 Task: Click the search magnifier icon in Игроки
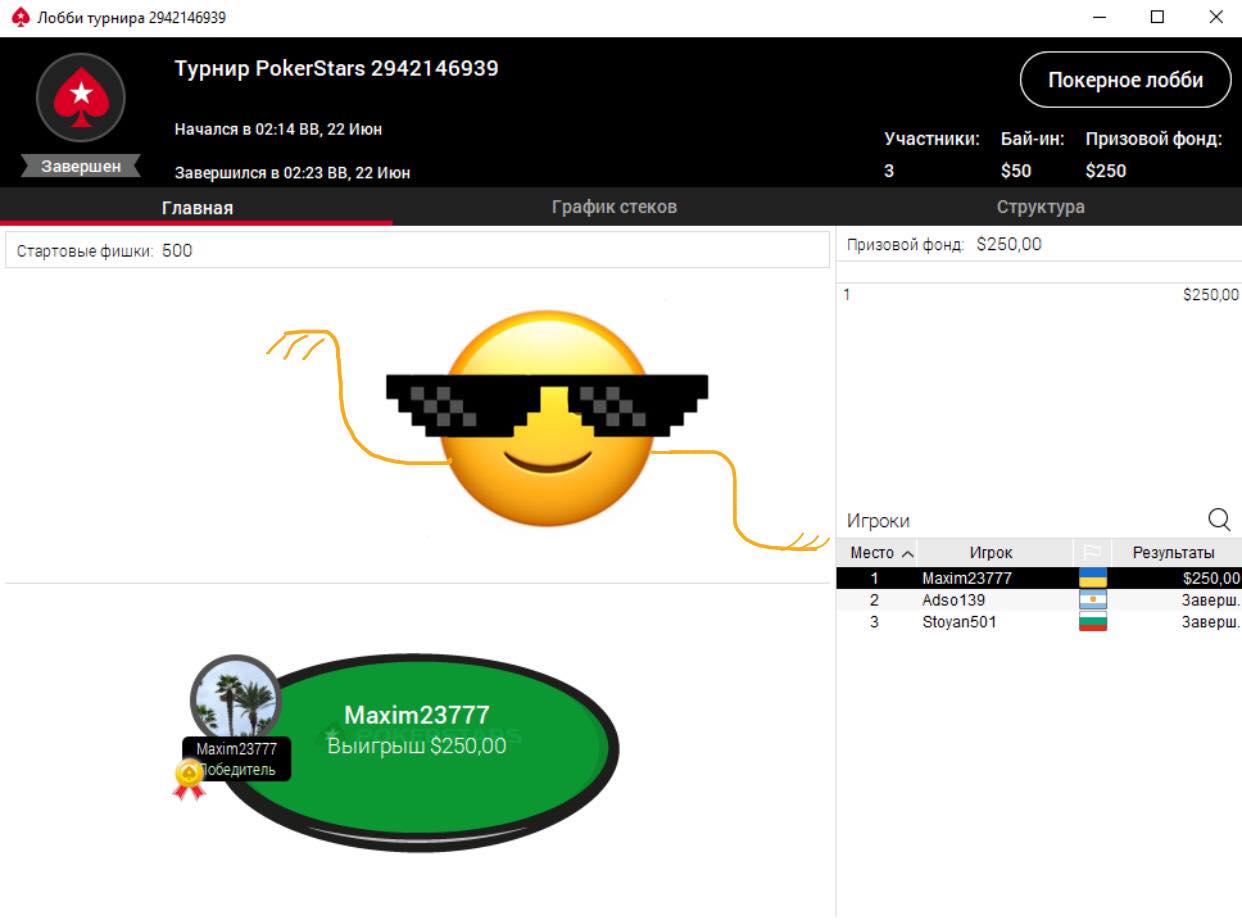[x=1219, y=519]
